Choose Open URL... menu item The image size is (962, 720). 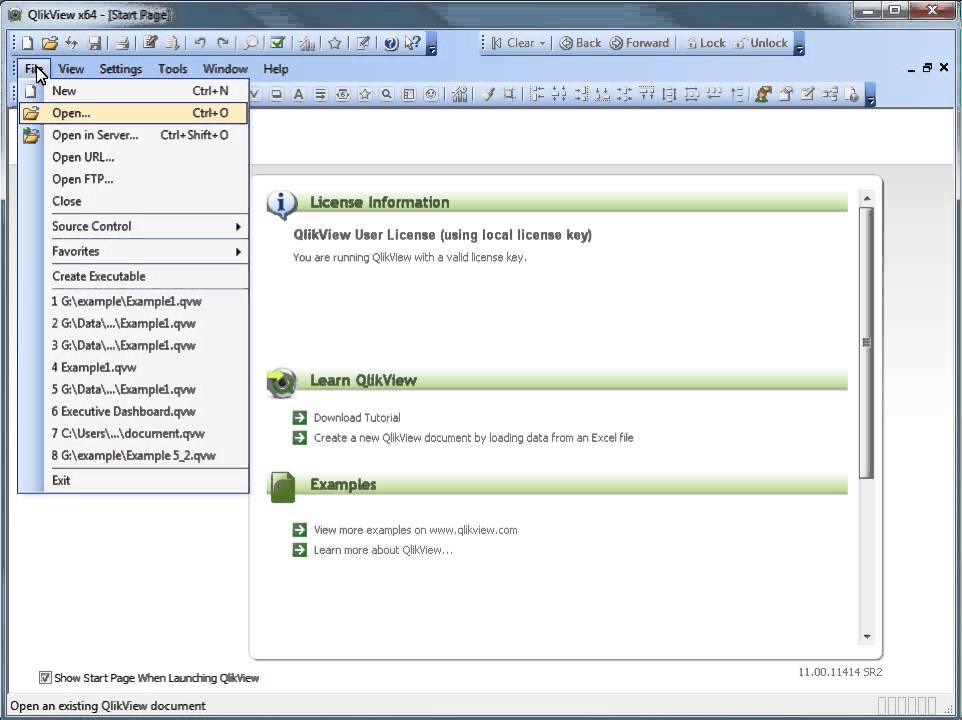click(x=134, y=157)
